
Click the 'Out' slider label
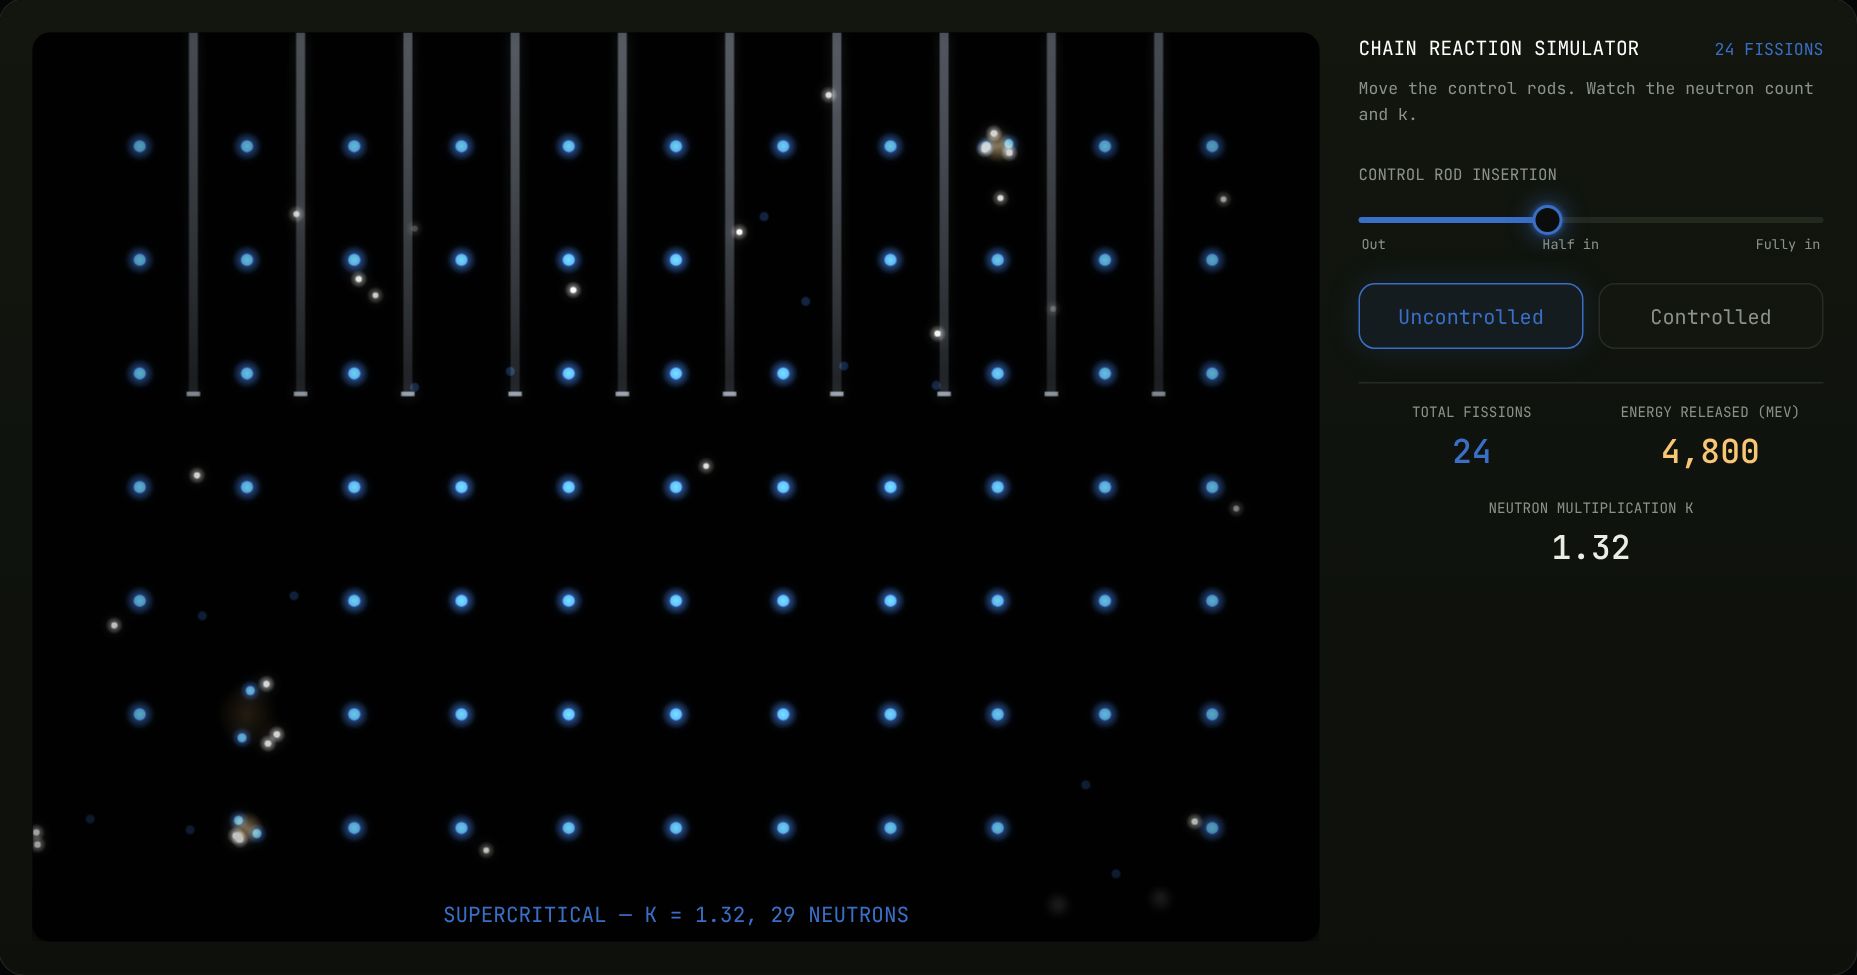tap(1373, 244)
